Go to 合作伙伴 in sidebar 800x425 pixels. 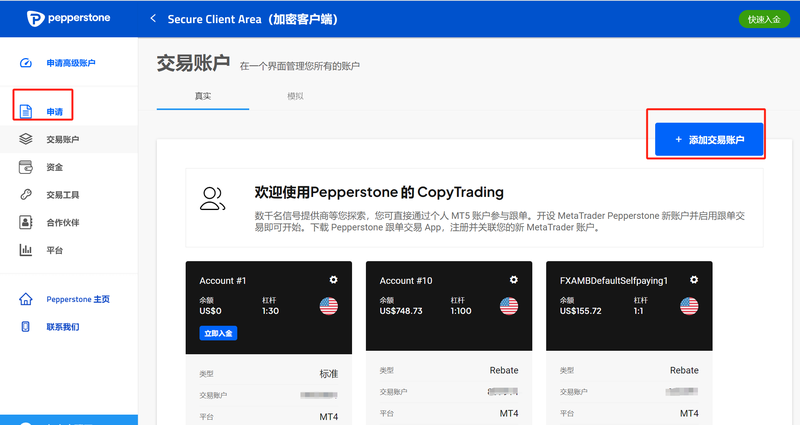[62, 222]
